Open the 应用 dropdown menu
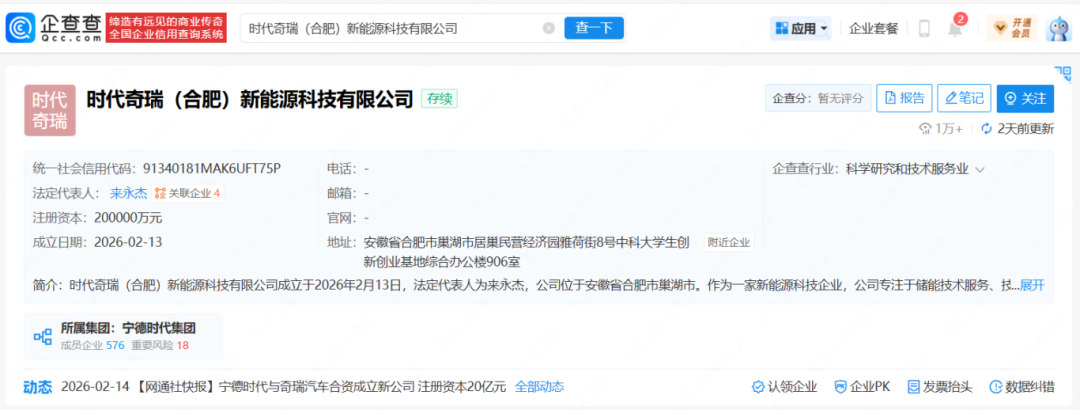 pos(800,28)
